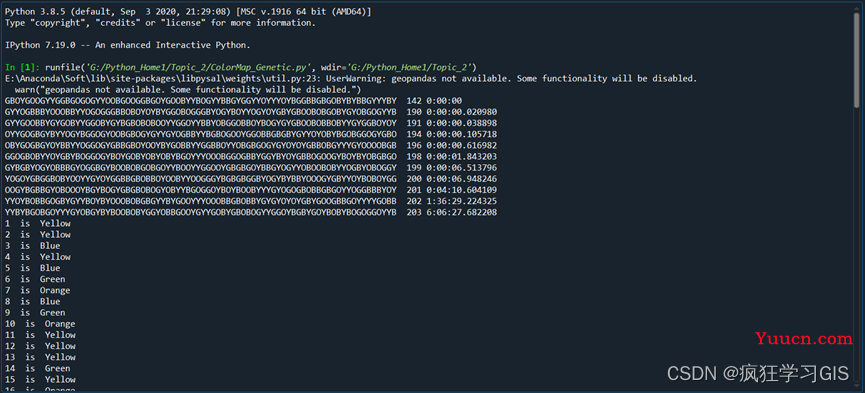865x393 pixels.
Task: Click the timestamp '0:00:00.616982'
Action: click(x=462, y=145)
